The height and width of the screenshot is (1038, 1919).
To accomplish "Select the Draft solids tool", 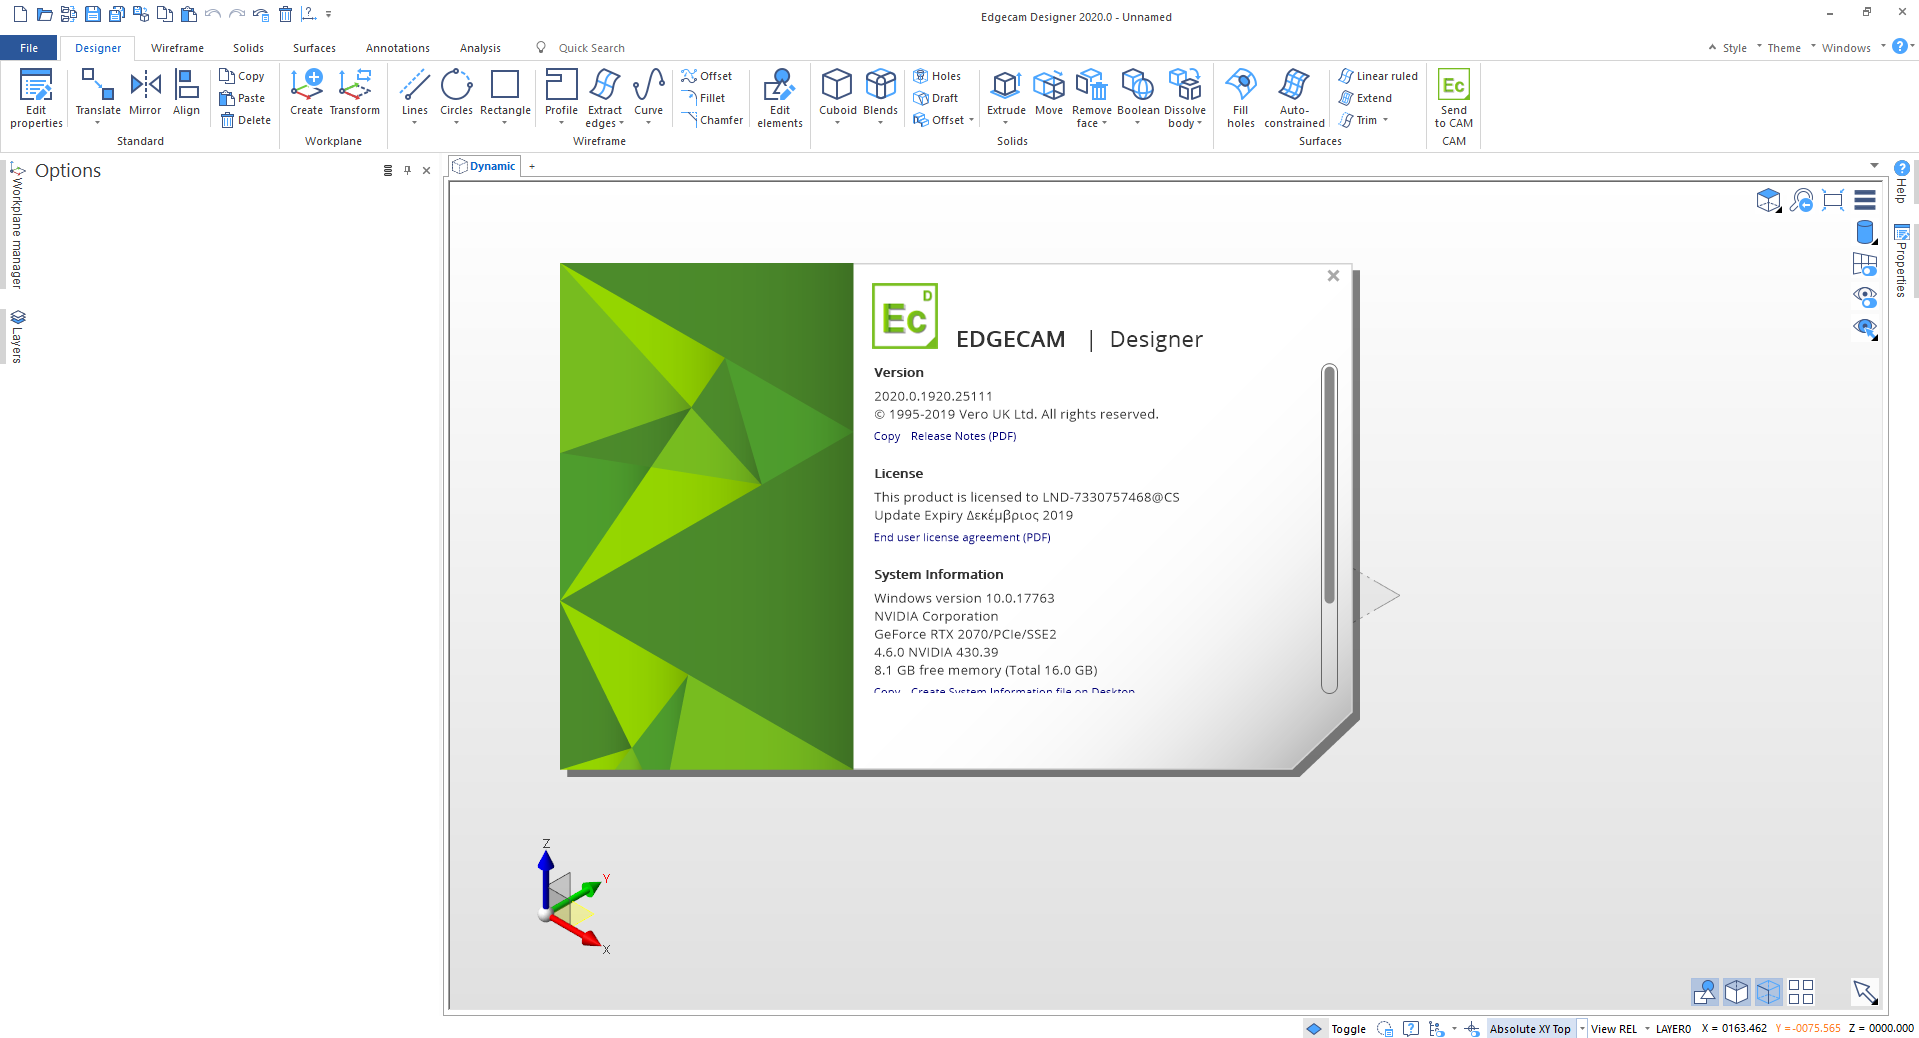I will click(x=936, y=98).
